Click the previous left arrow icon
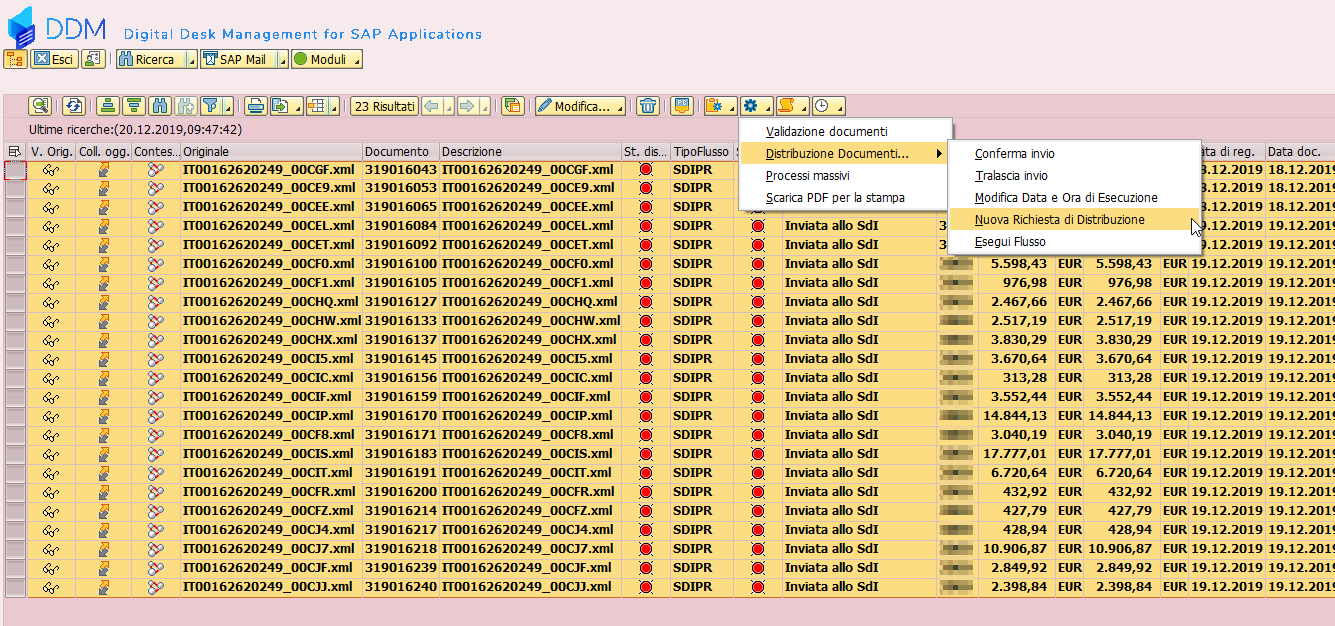1335x626 pixels. point(432,106)
